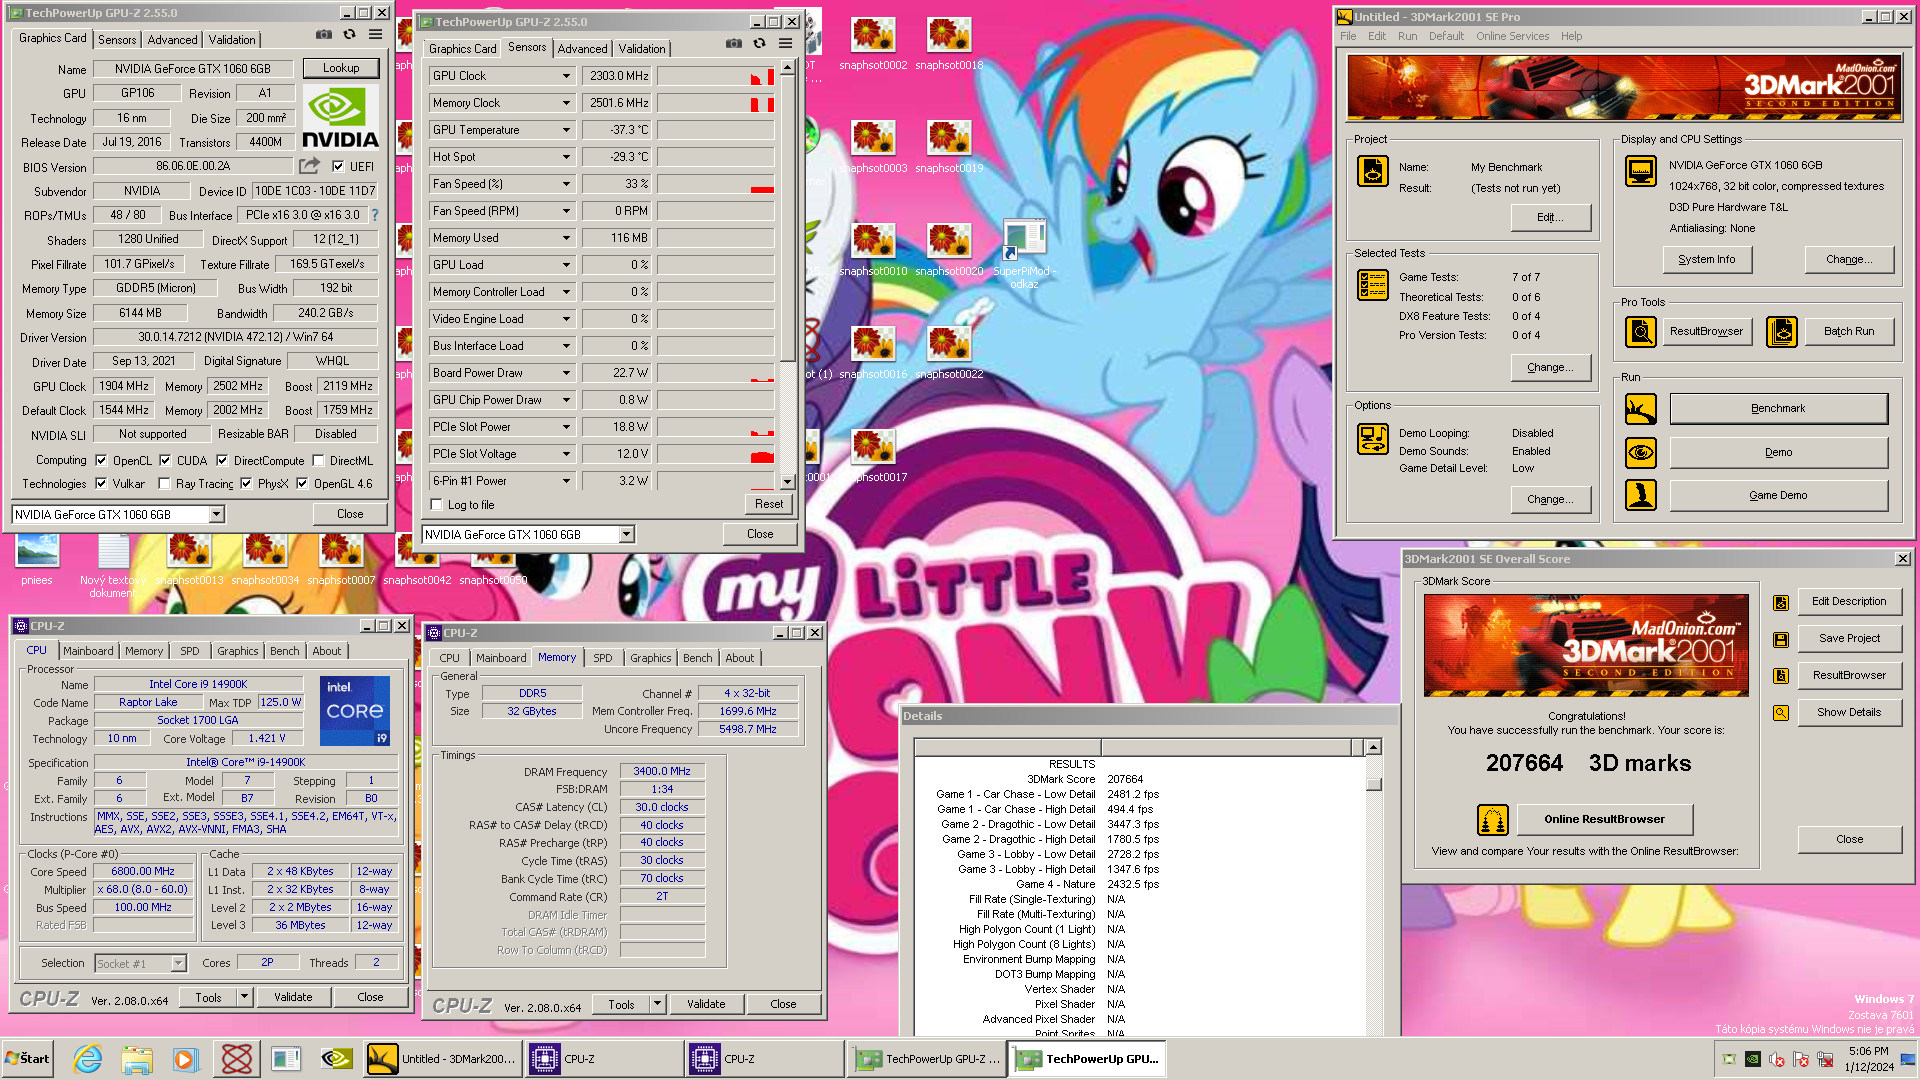Screen dimensions: 1920x1080
Task: Click the screenshot camera icon in GPU-Z Sensors window
Action: pyautogui.click(x=734, y=44)
